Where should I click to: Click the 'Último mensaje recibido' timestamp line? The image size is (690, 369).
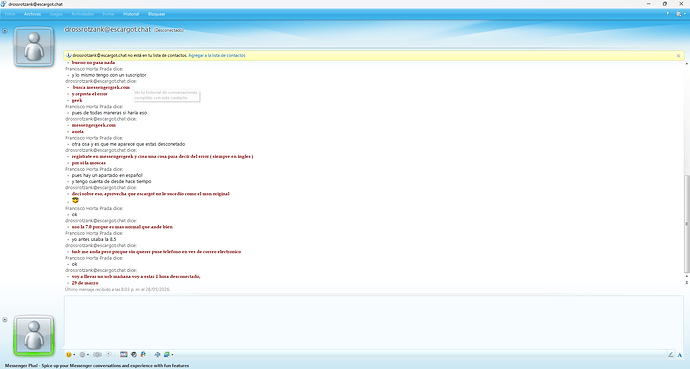pos(117,289)
